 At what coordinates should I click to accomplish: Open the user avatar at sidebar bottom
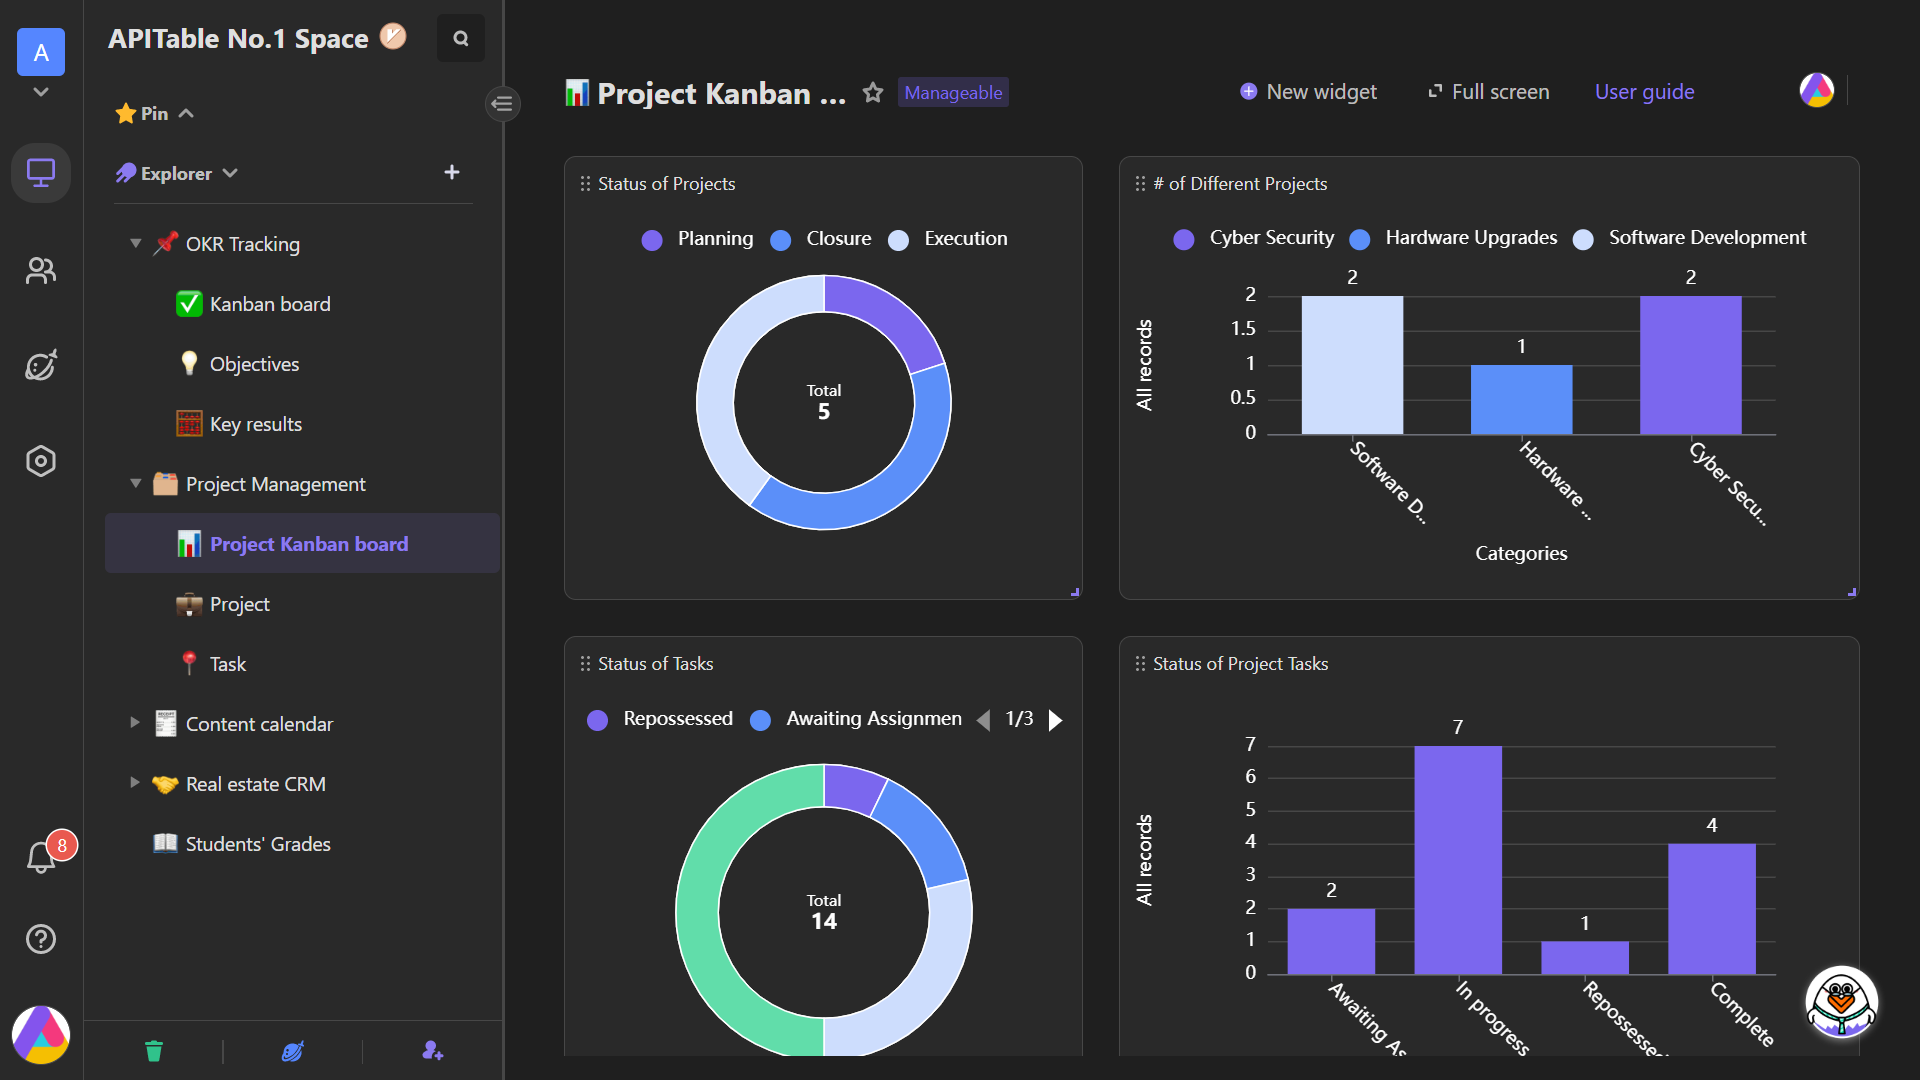click(41, 1035)
